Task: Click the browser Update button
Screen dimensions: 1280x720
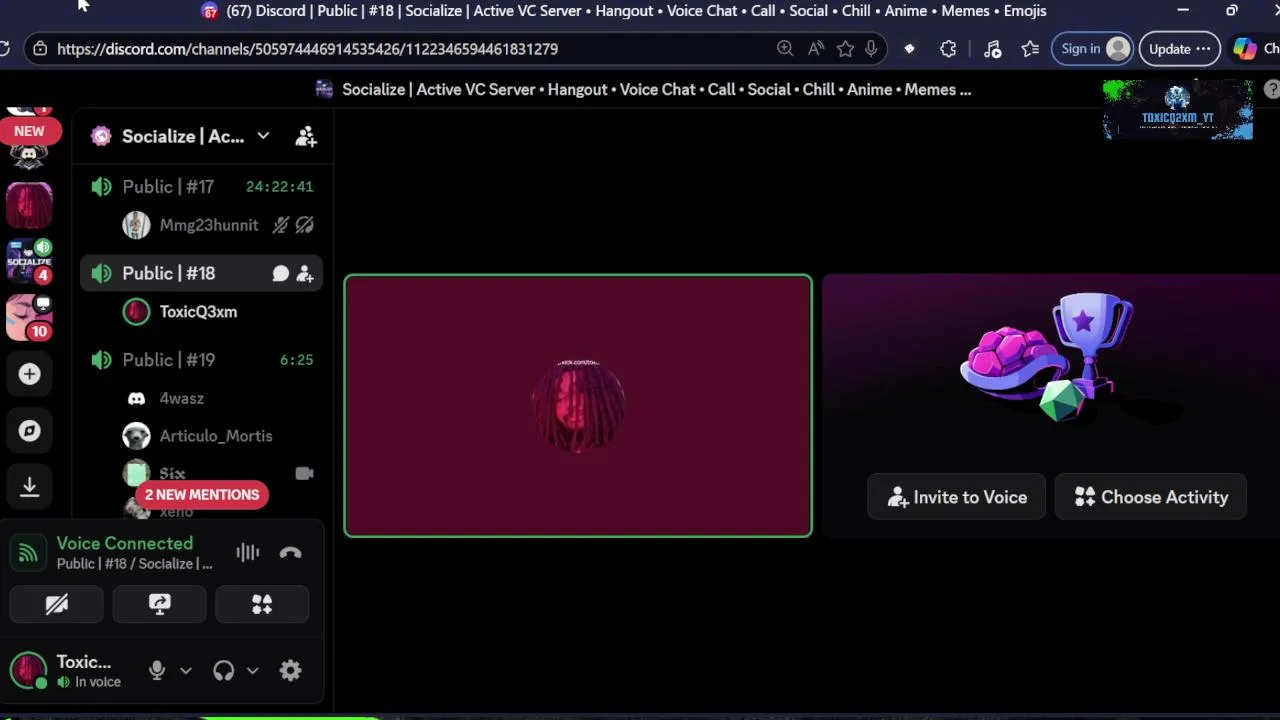Action: 1179,49
